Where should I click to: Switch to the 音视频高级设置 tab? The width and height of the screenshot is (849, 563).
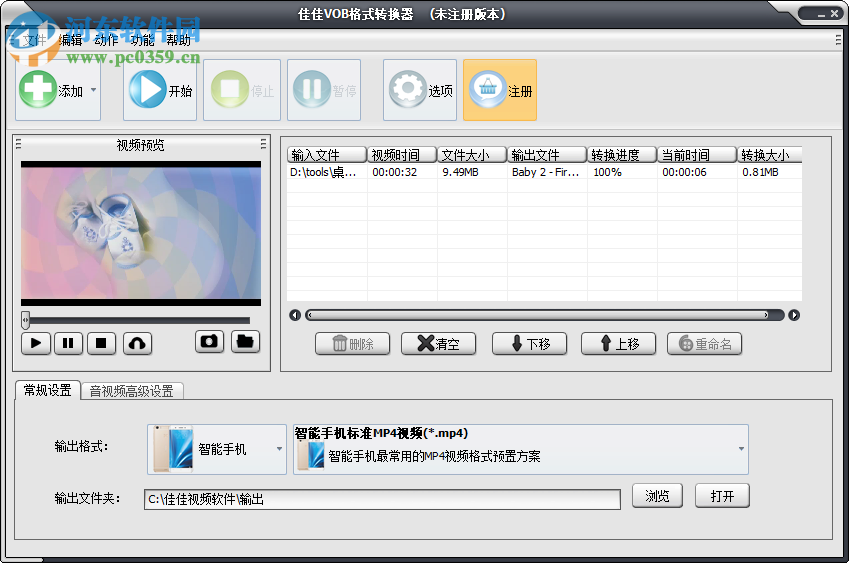tap(132, 391)
